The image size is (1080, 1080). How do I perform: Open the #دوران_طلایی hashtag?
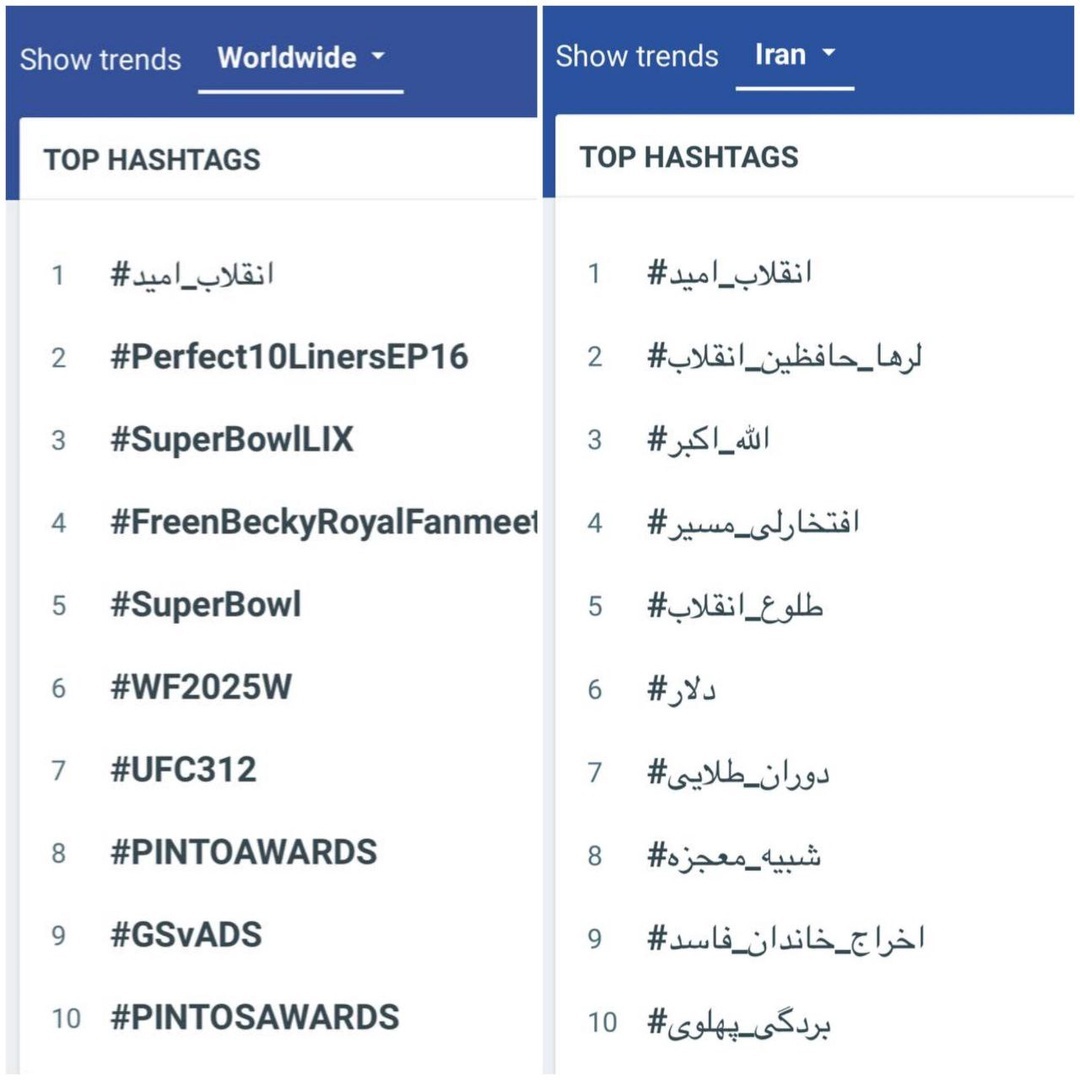(x=738, y=772)
